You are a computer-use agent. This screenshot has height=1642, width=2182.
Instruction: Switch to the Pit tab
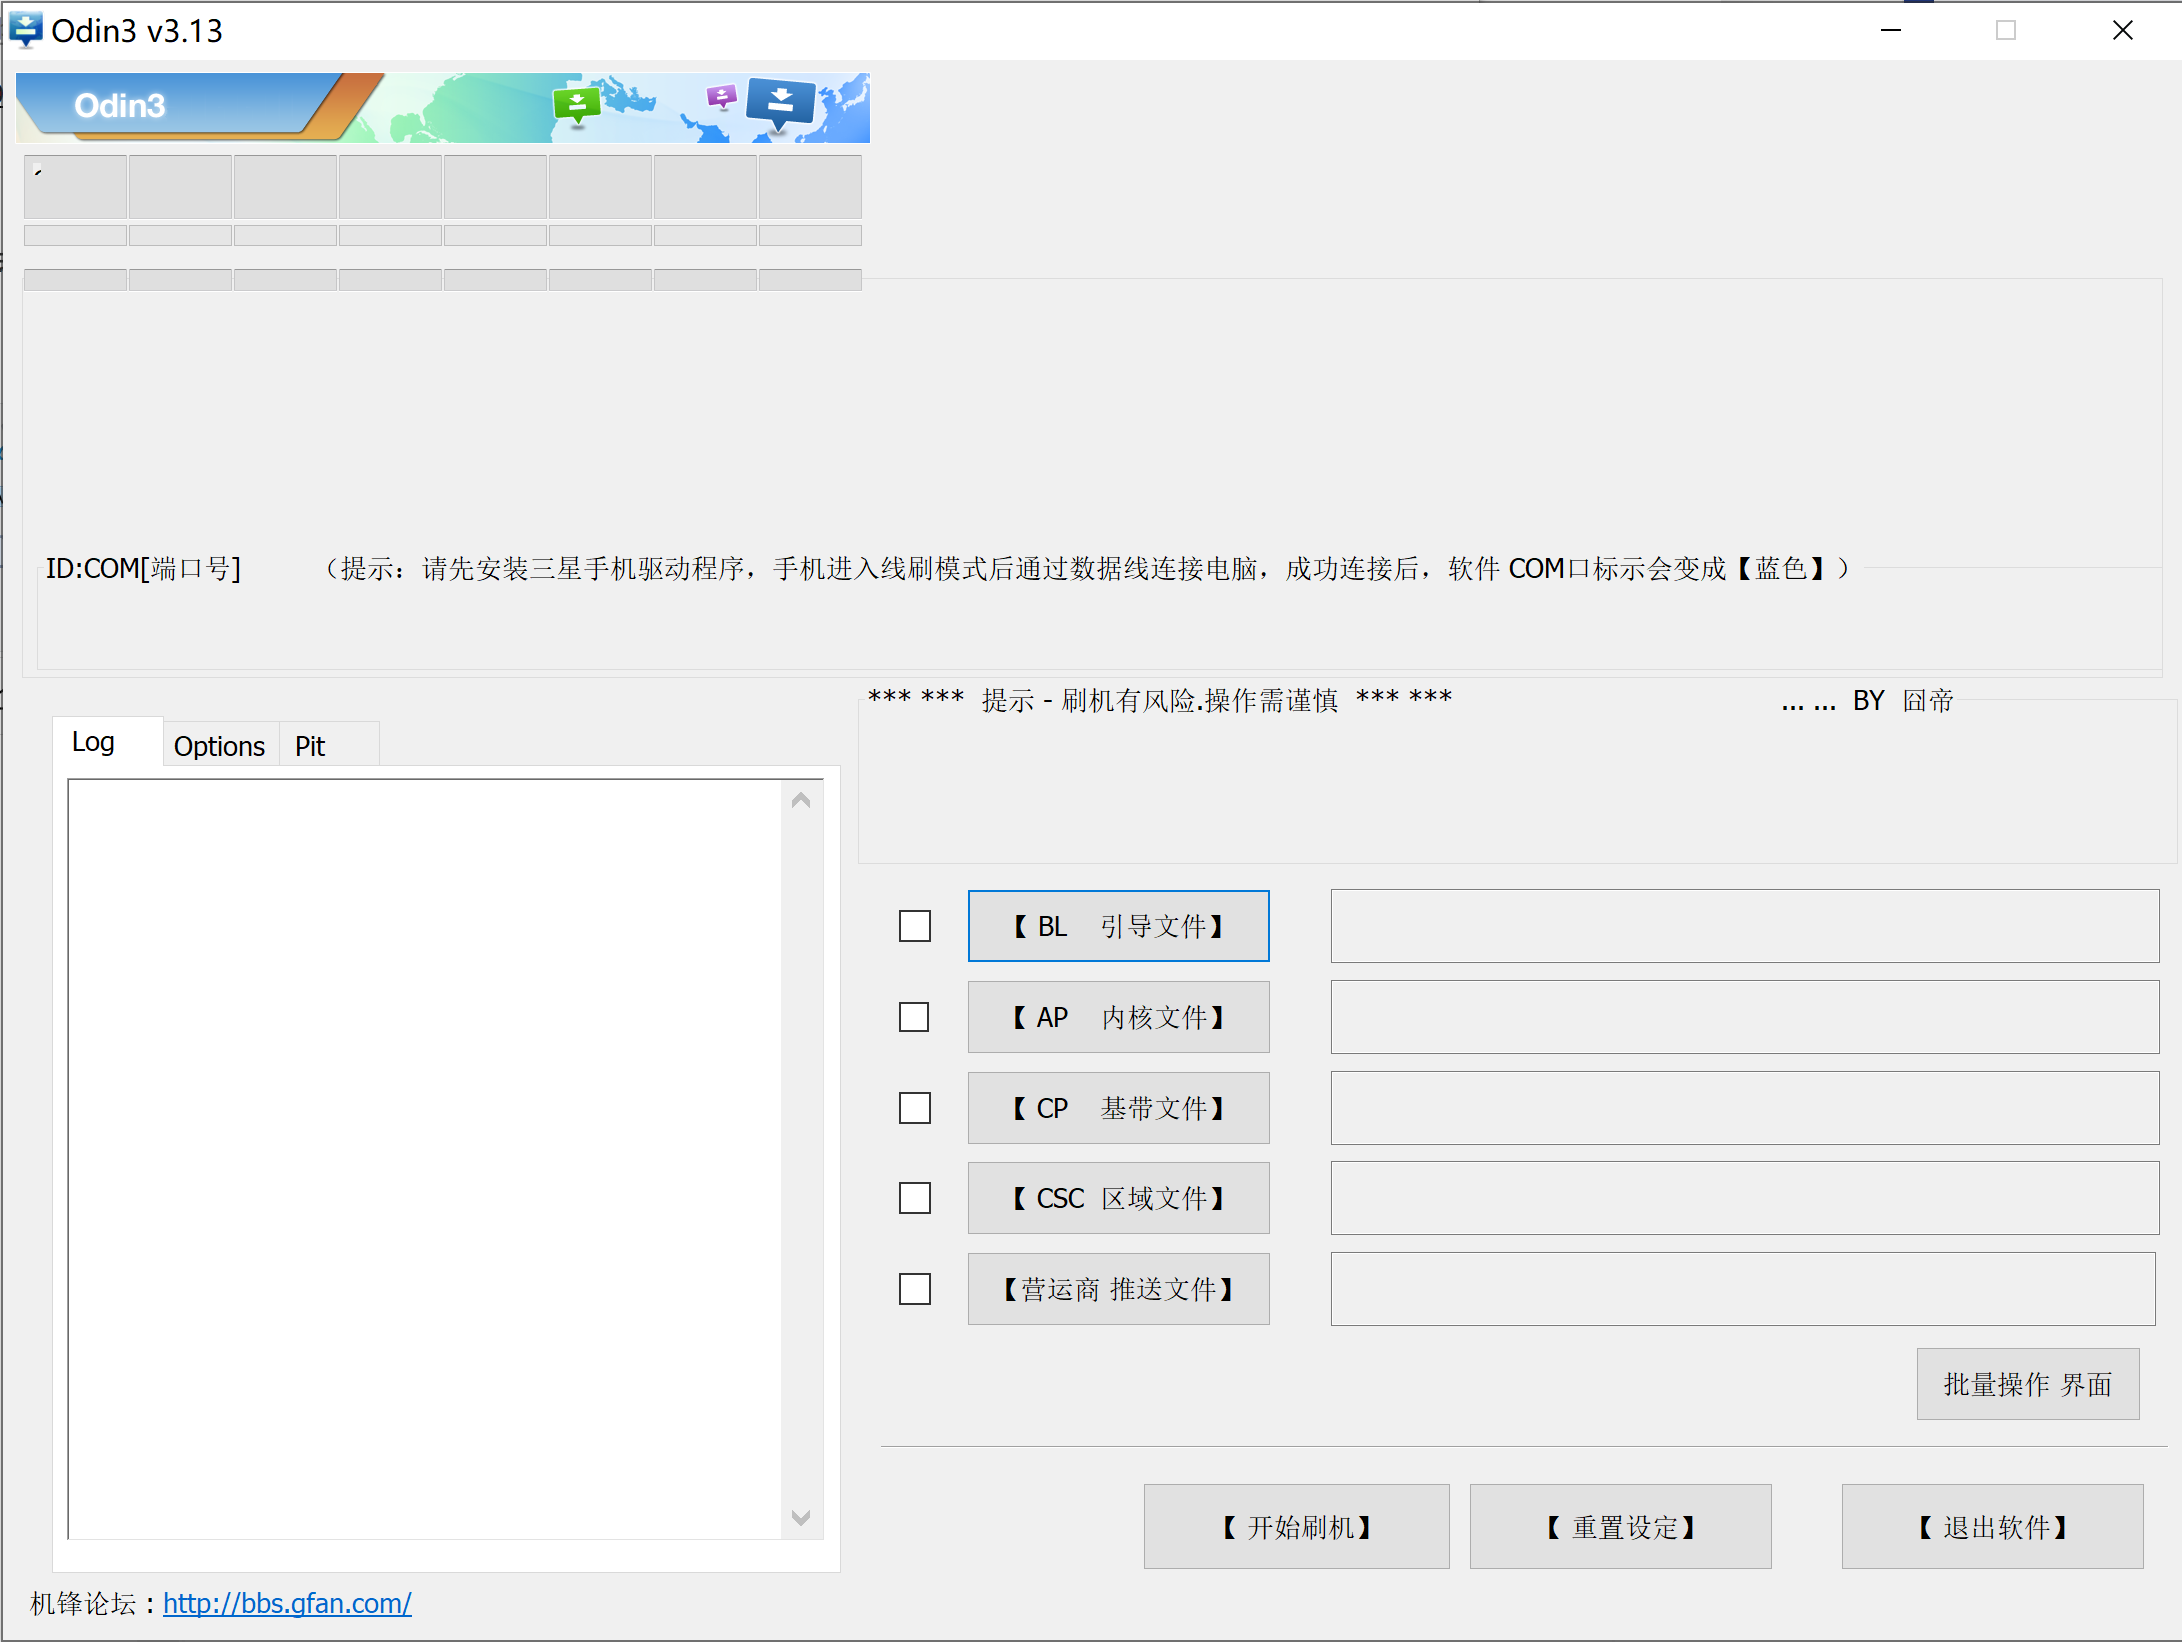(329, 746)
